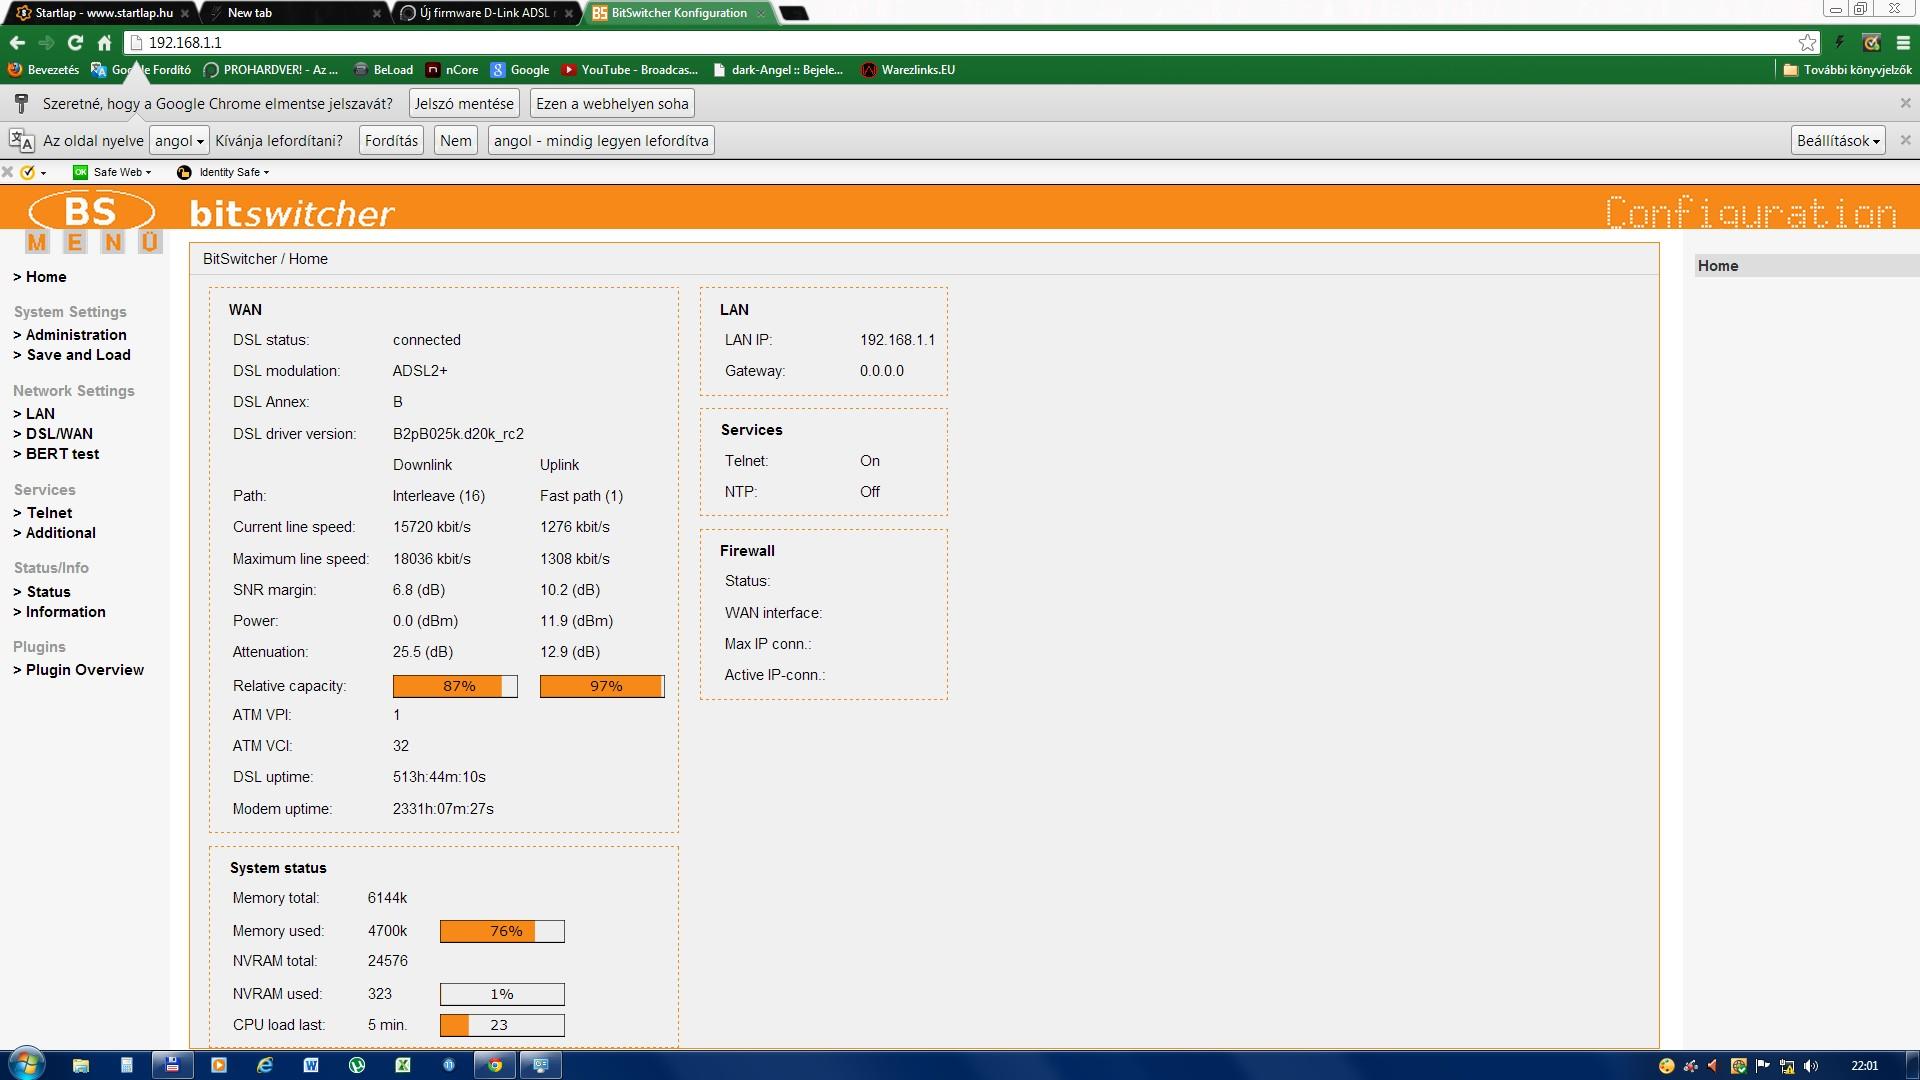Open the Bevezetés bookmark

pos(43,70)
